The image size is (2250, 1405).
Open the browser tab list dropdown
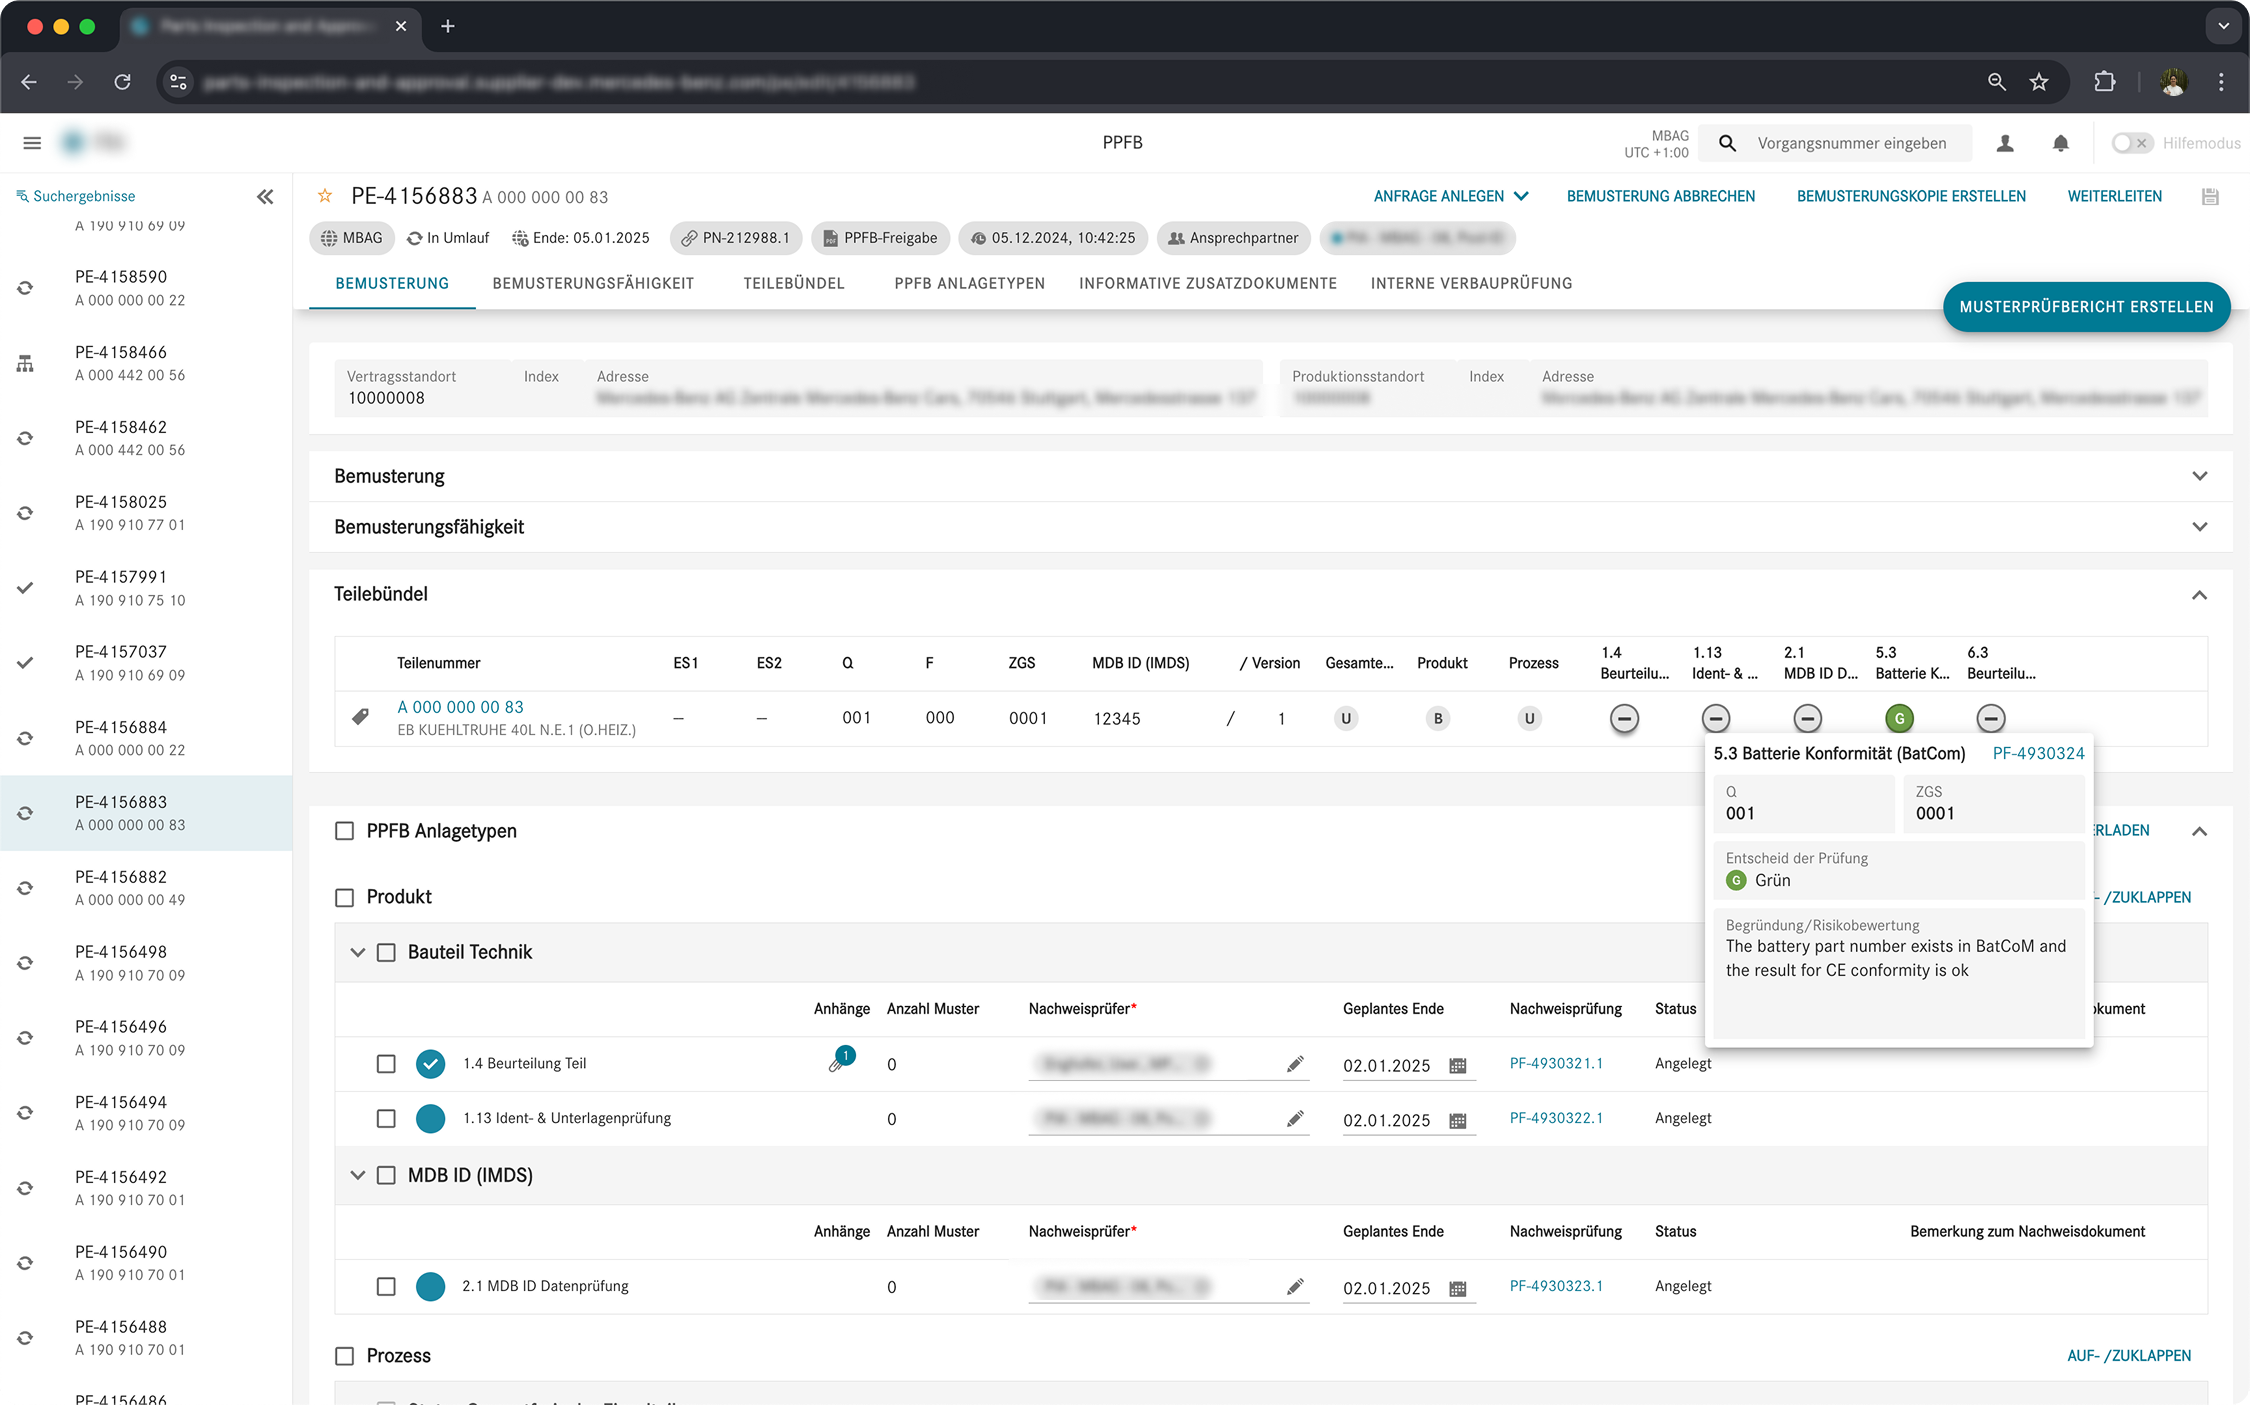tap(2223, 26)
